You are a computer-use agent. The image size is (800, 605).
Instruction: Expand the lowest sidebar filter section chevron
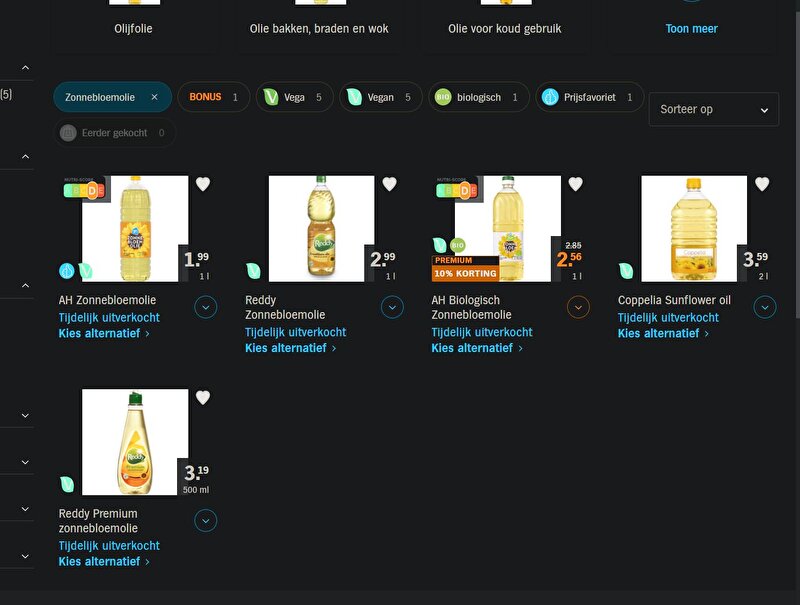tap(25, 556)
